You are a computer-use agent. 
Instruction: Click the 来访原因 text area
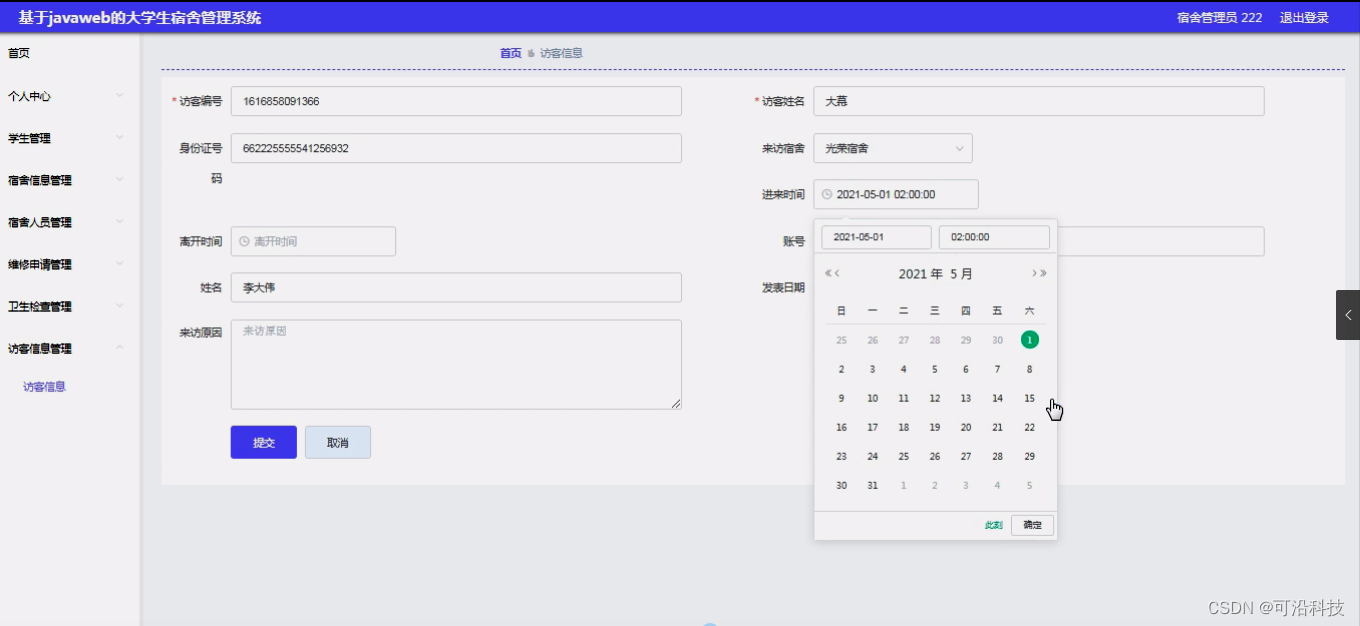point(455,363)
